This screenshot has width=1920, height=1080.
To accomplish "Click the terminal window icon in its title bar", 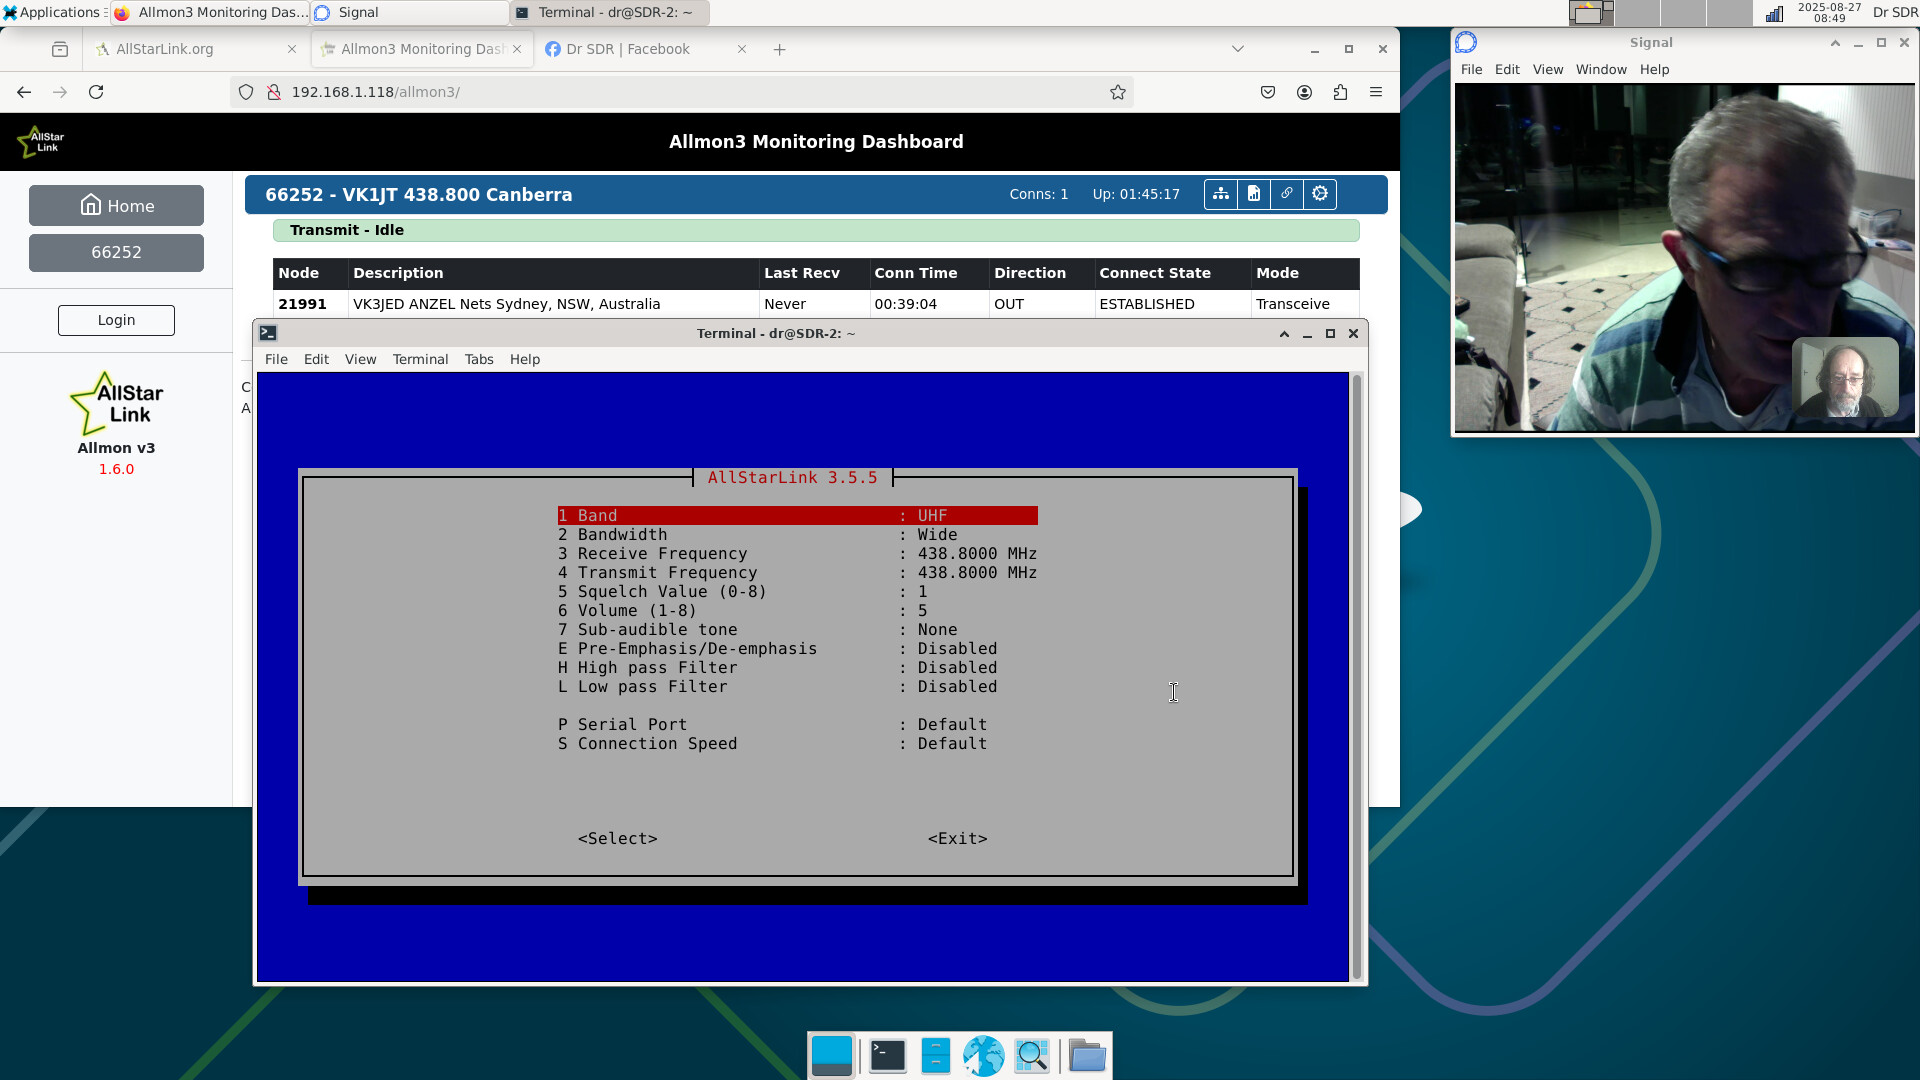I will tap(268, 333).
